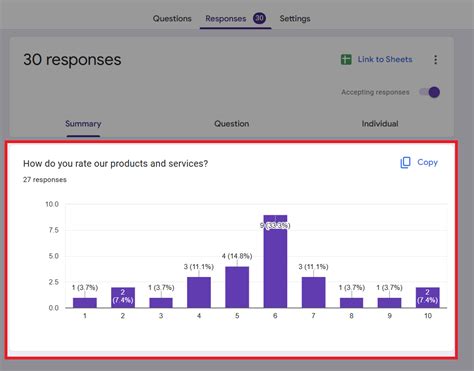Image resolution: width=474 pixels, height=371 pixels.
Task: Click the Copy chart icon
Action: (x=405, y=162)
